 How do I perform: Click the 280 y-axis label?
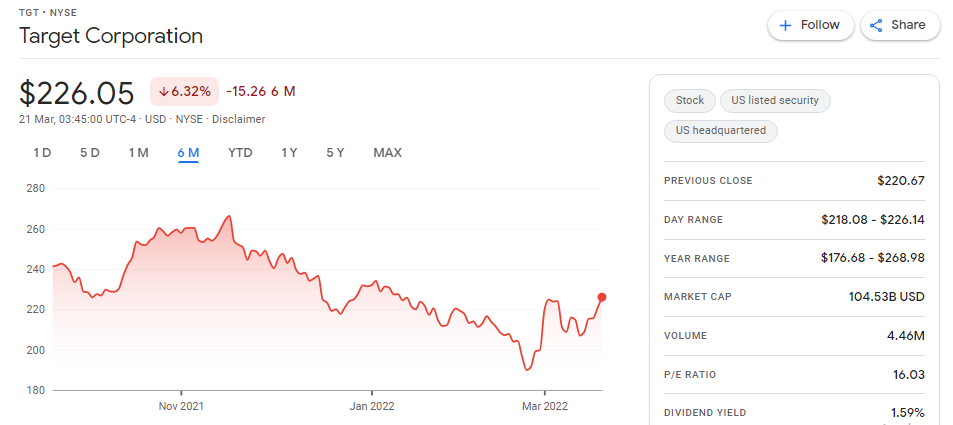(36, 188)
